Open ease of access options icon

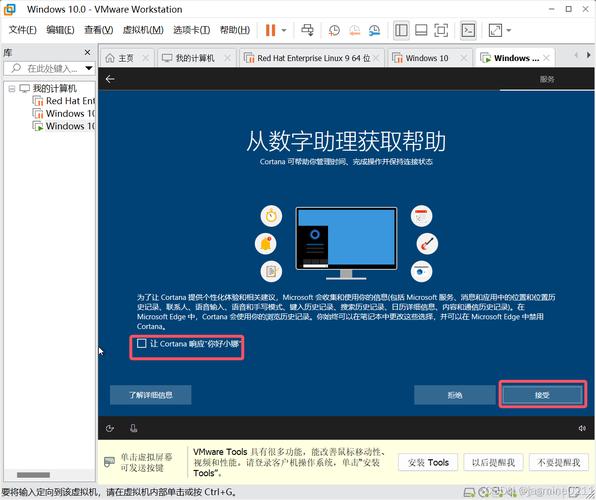pyautogui.click(x=110, y=429)
